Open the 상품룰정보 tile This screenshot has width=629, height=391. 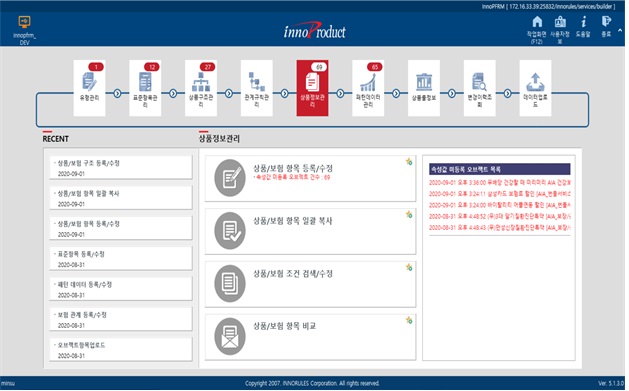pyautogui.click(x=424, y=88)
